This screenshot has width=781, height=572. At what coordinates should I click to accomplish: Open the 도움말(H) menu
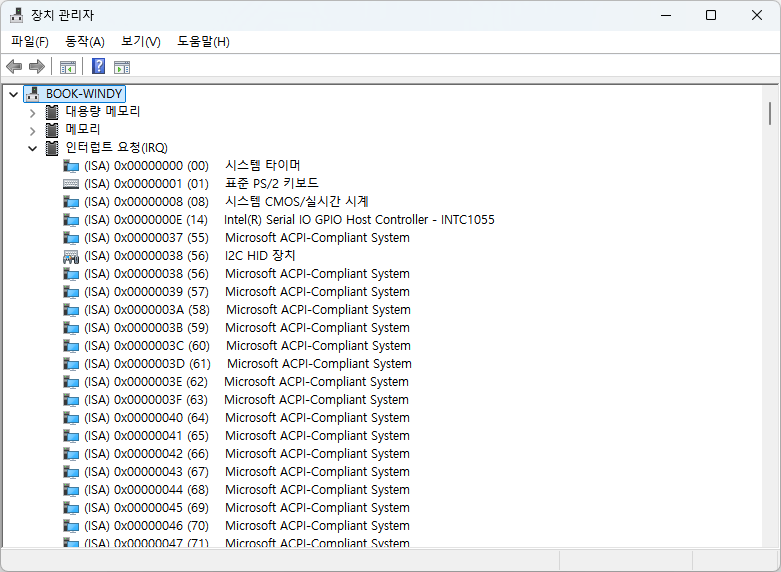[203, 41]
